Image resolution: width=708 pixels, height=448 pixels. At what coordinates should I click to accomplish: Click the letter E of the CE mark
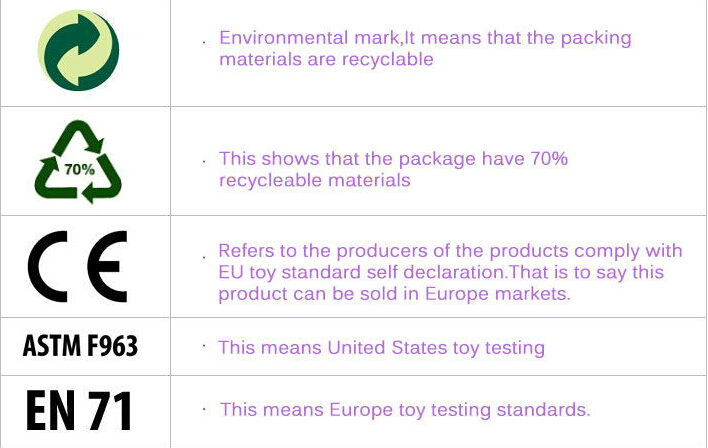[107, 266]
